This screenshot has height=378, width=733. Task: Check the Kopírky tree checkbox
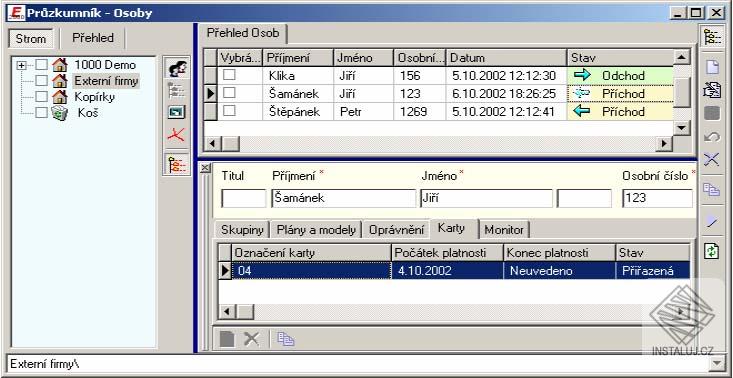coord(42,97)
